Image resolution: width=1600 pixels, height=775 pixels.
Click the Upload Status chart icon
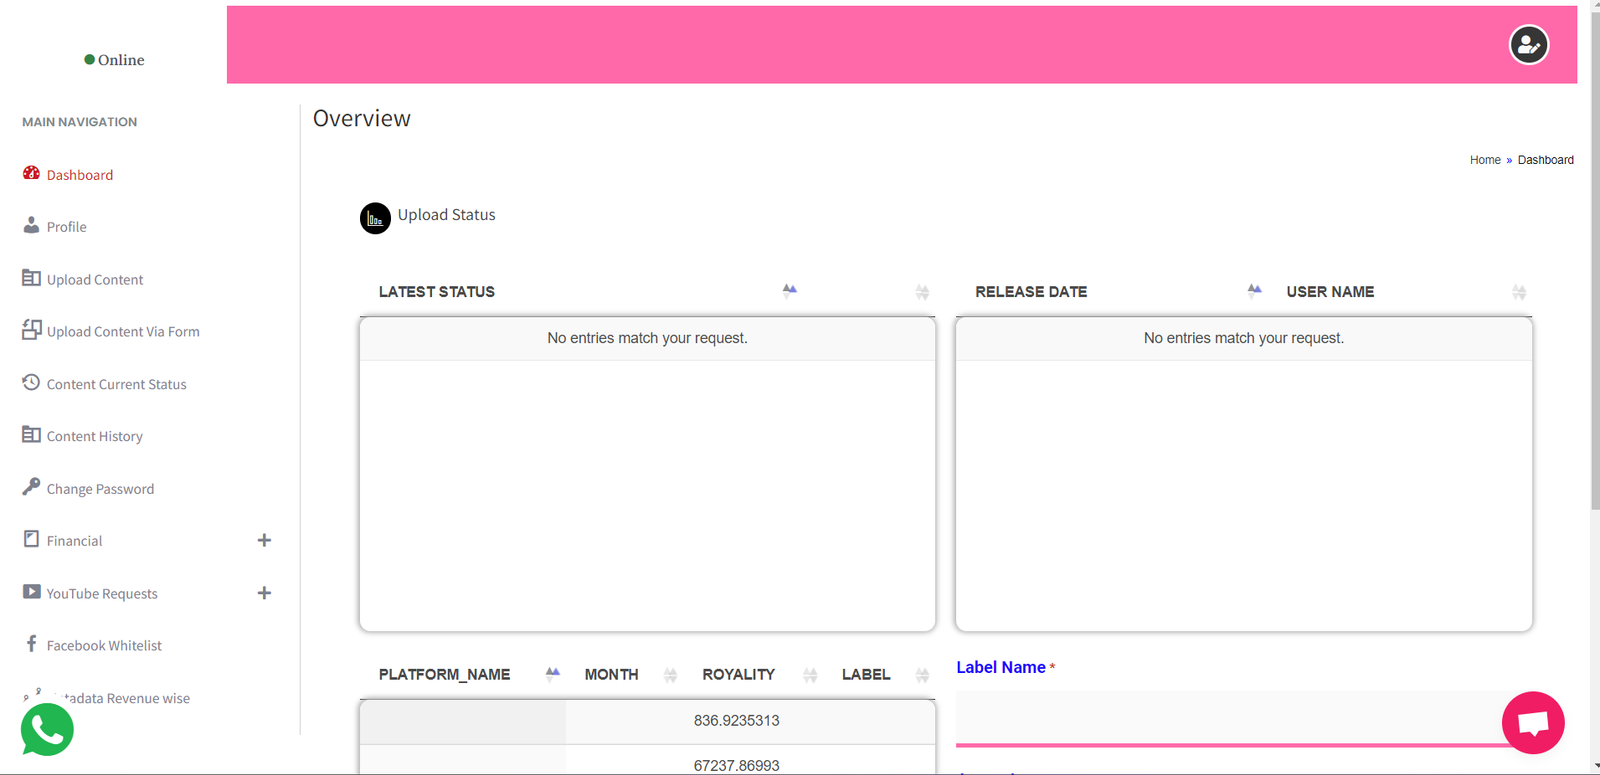click(x=375, y=218)
